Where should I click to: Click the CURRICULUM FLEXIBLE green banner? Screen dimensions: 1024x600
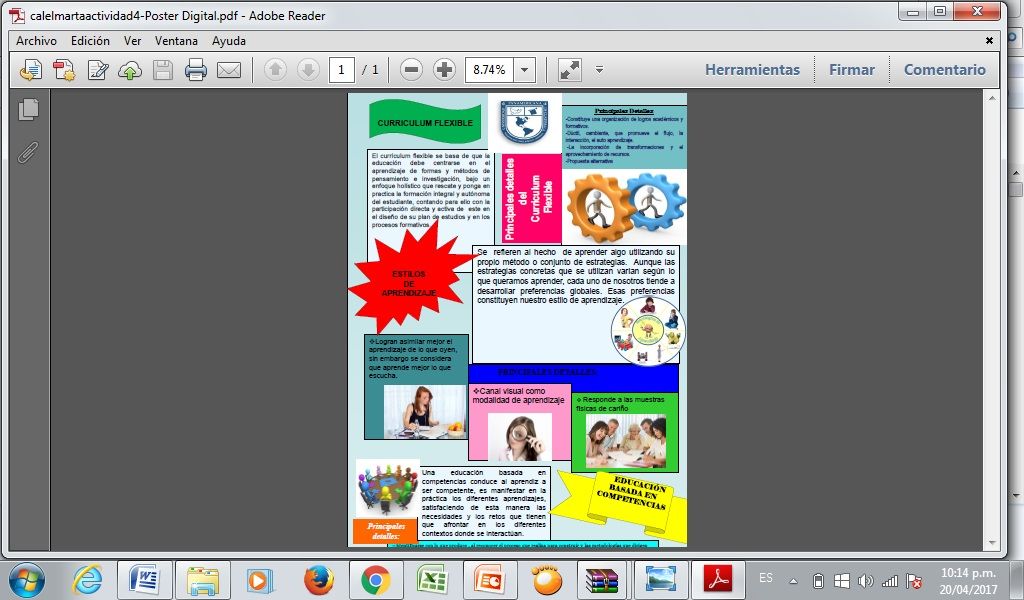click(x=424, y=120)
